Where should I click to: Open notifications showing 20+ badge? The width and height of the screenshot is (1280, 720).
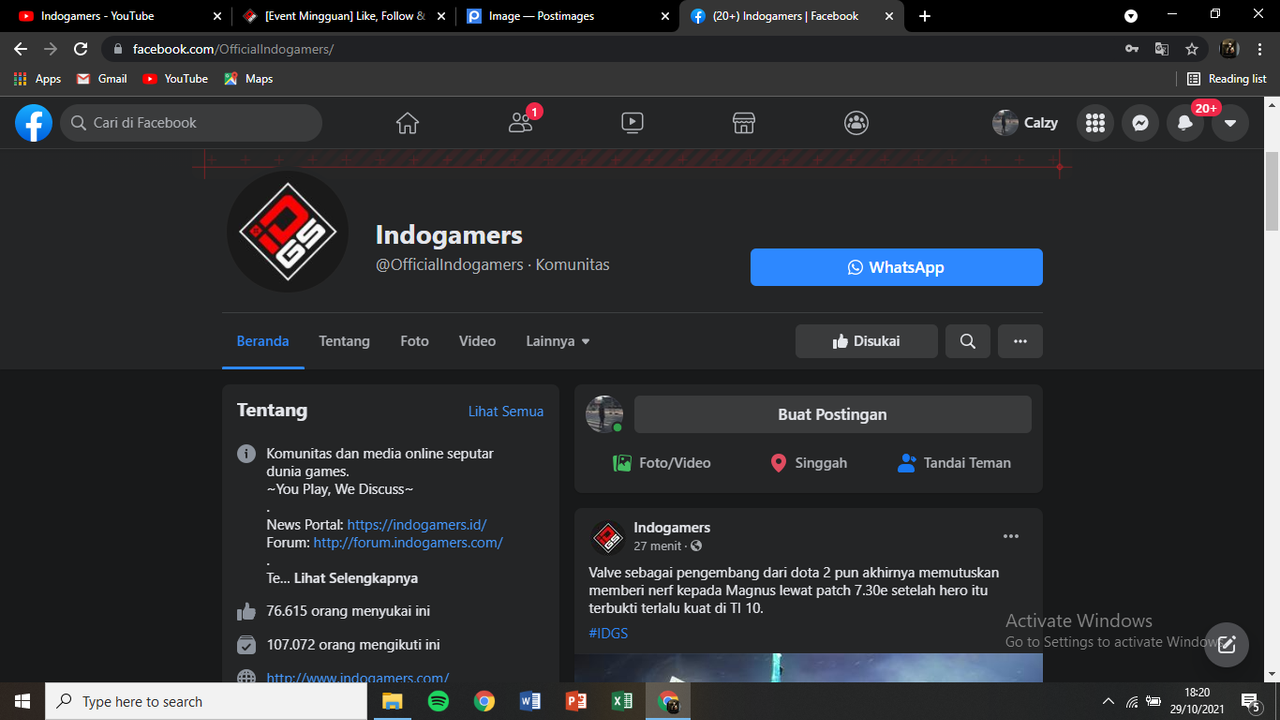pos(1185,122)
